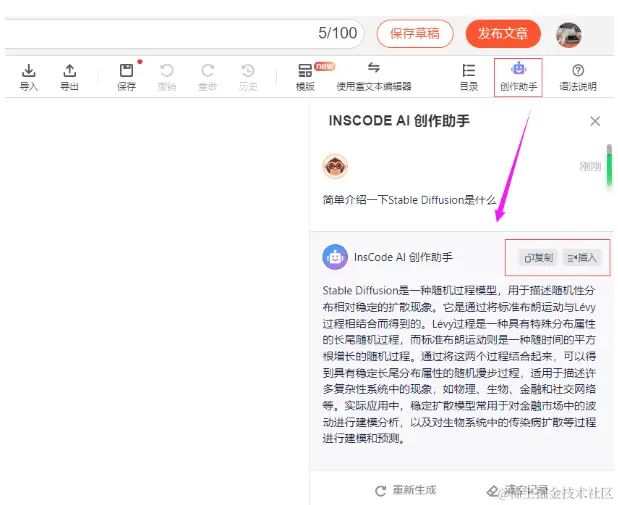Click 清空记录 to clear history
This screenshot has height=505, width=618.
tap(517, 490)
